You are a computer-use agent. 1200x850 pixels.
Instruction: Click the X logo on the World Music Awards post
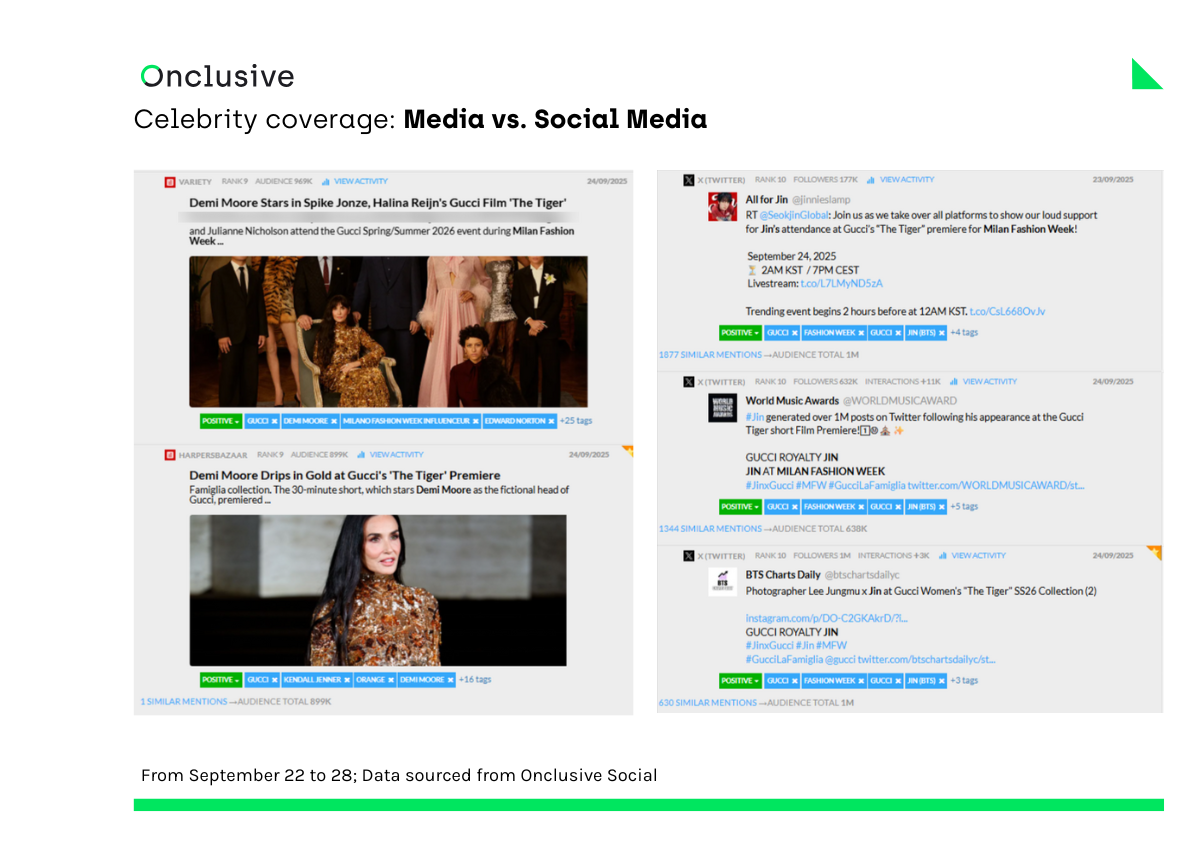click(x=688, y=382)
